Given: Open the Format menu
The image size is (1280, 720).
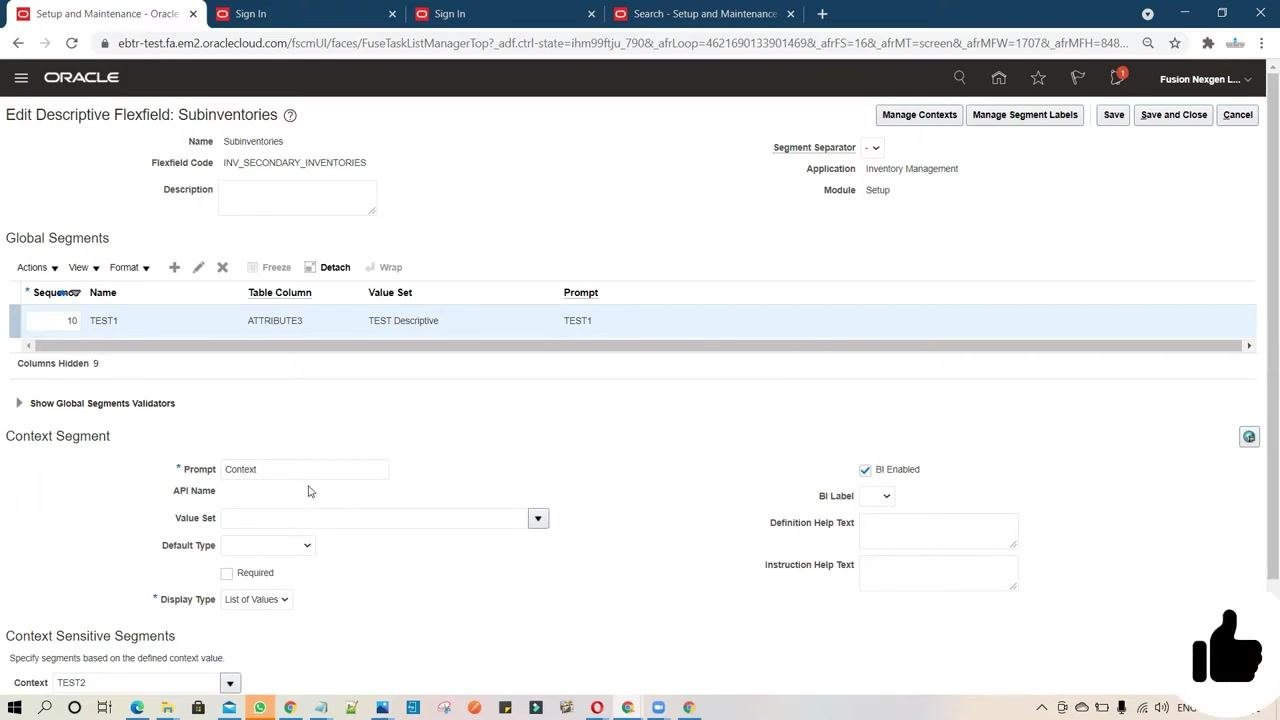Looking at the screenshot, I should [129, 268].
